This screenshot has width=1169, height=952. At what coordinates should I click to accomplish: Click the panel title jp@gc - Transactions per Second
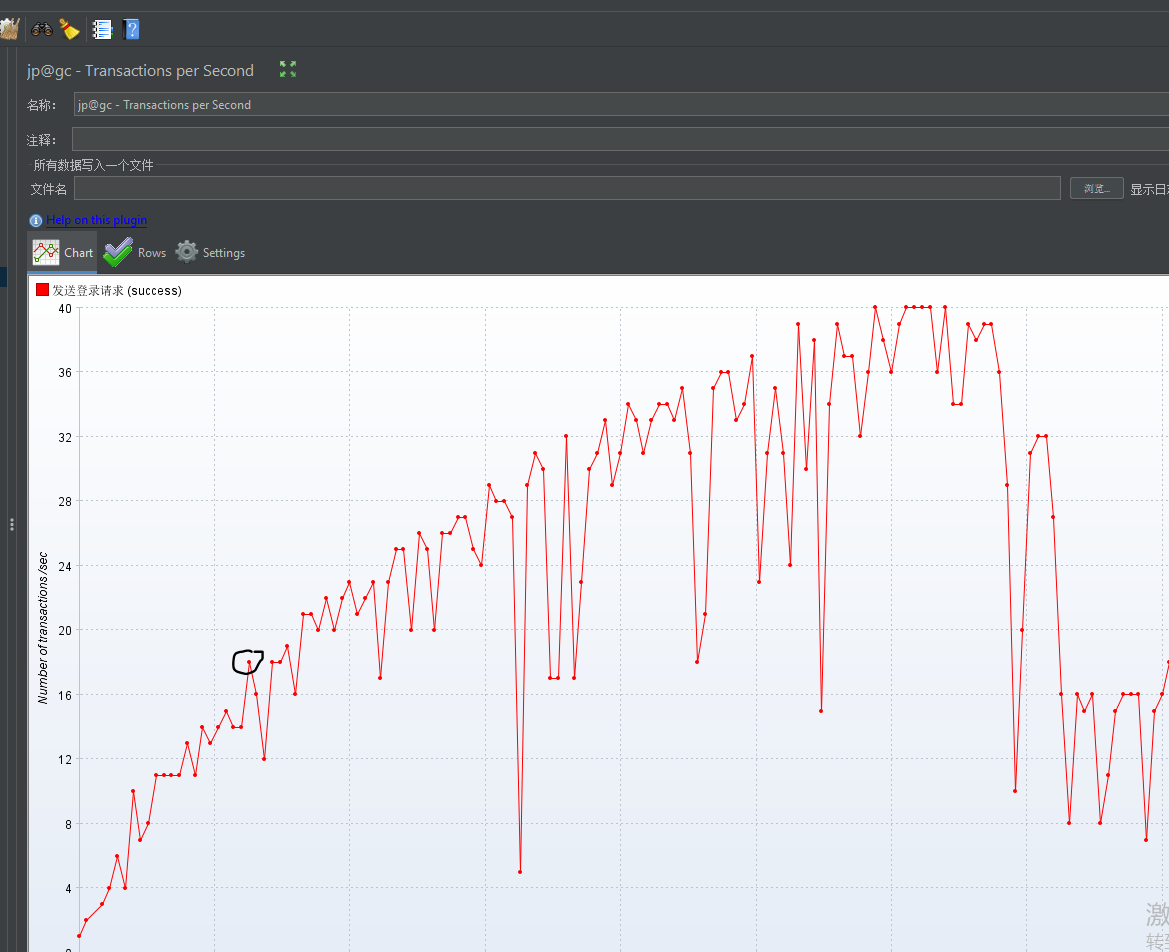(140, 71)
